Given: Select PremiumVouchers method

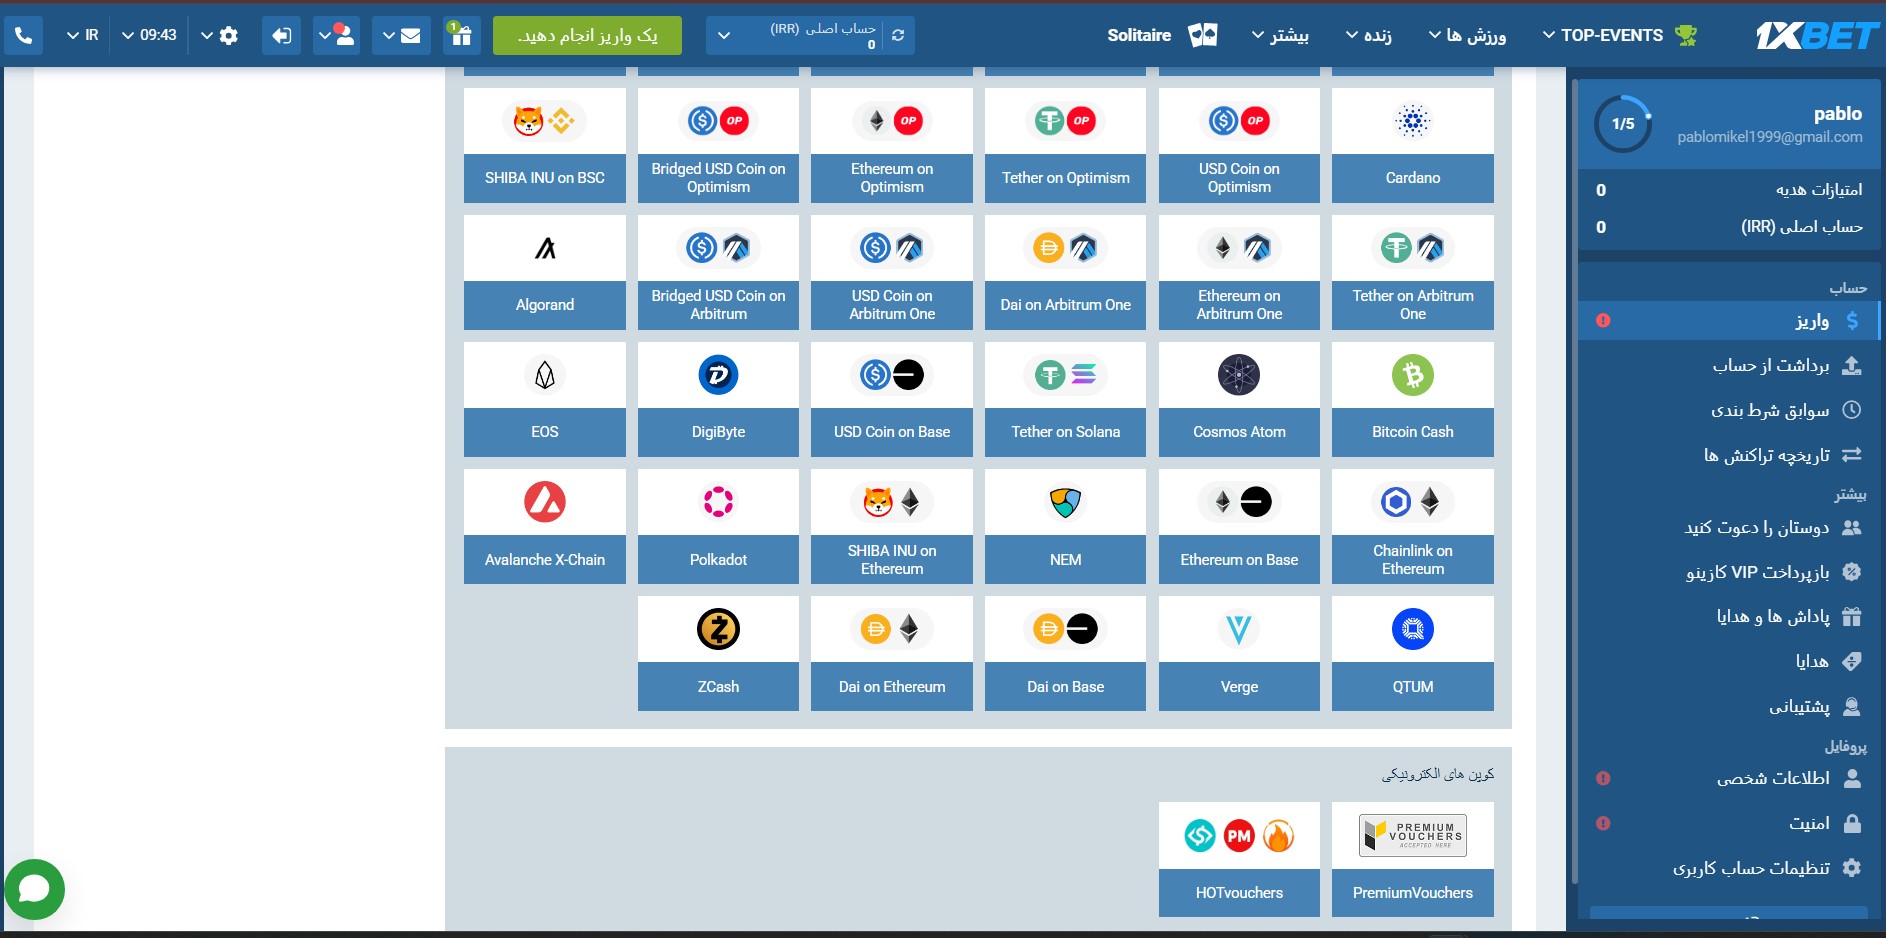Looking at the screenshot, I should pos(1413,859).
